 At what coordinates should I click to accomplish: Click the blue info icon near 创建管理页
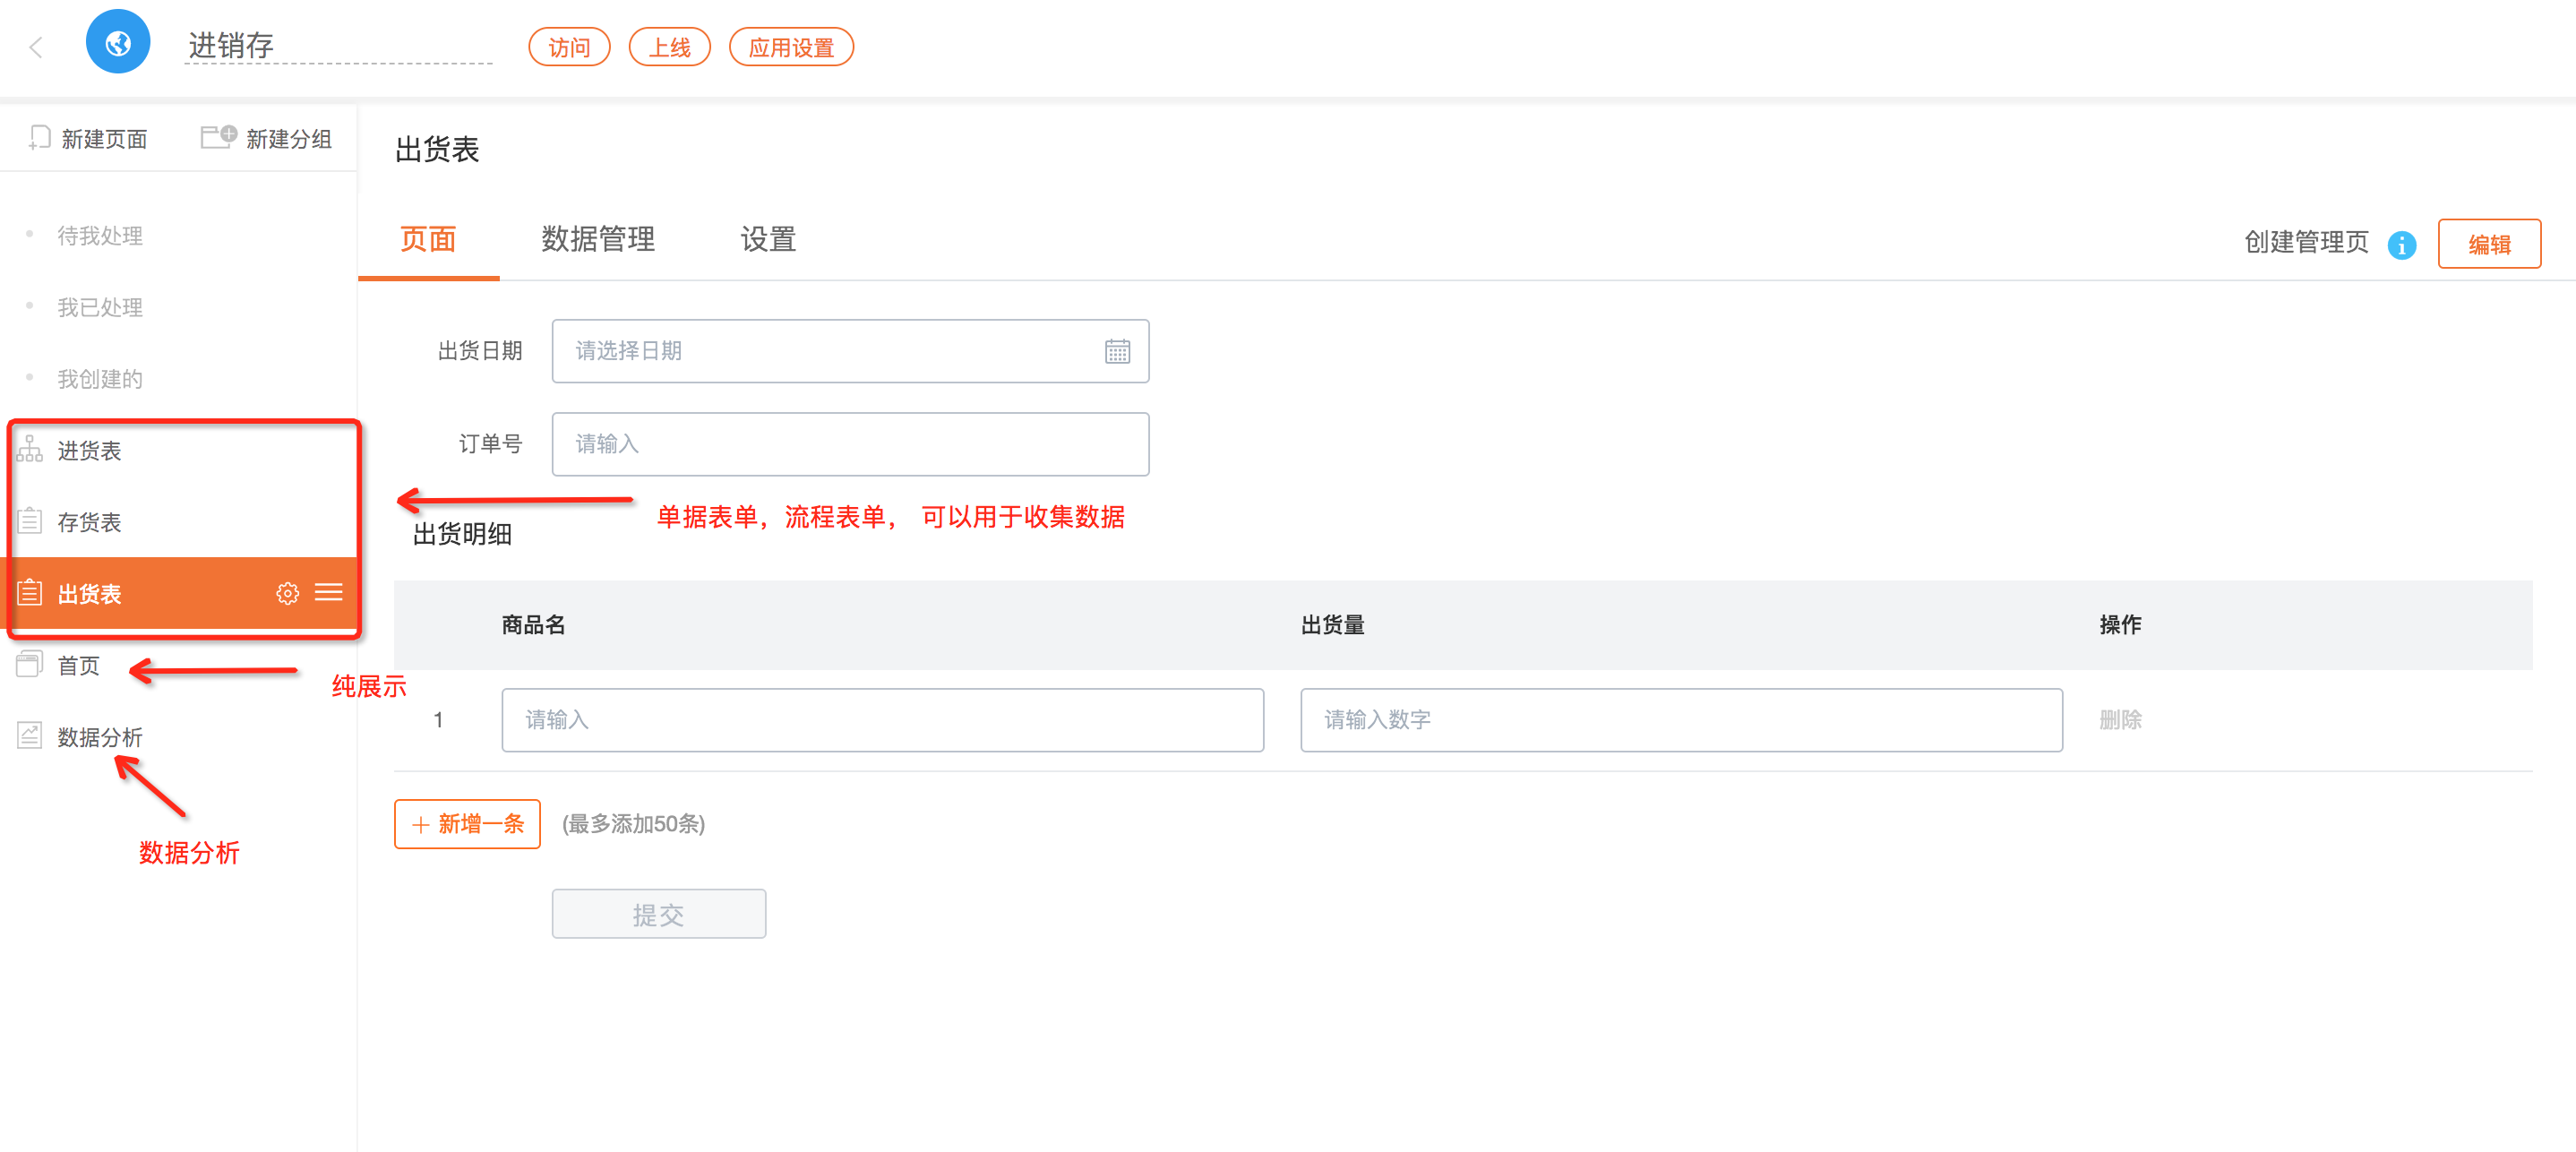point(2401,244)
